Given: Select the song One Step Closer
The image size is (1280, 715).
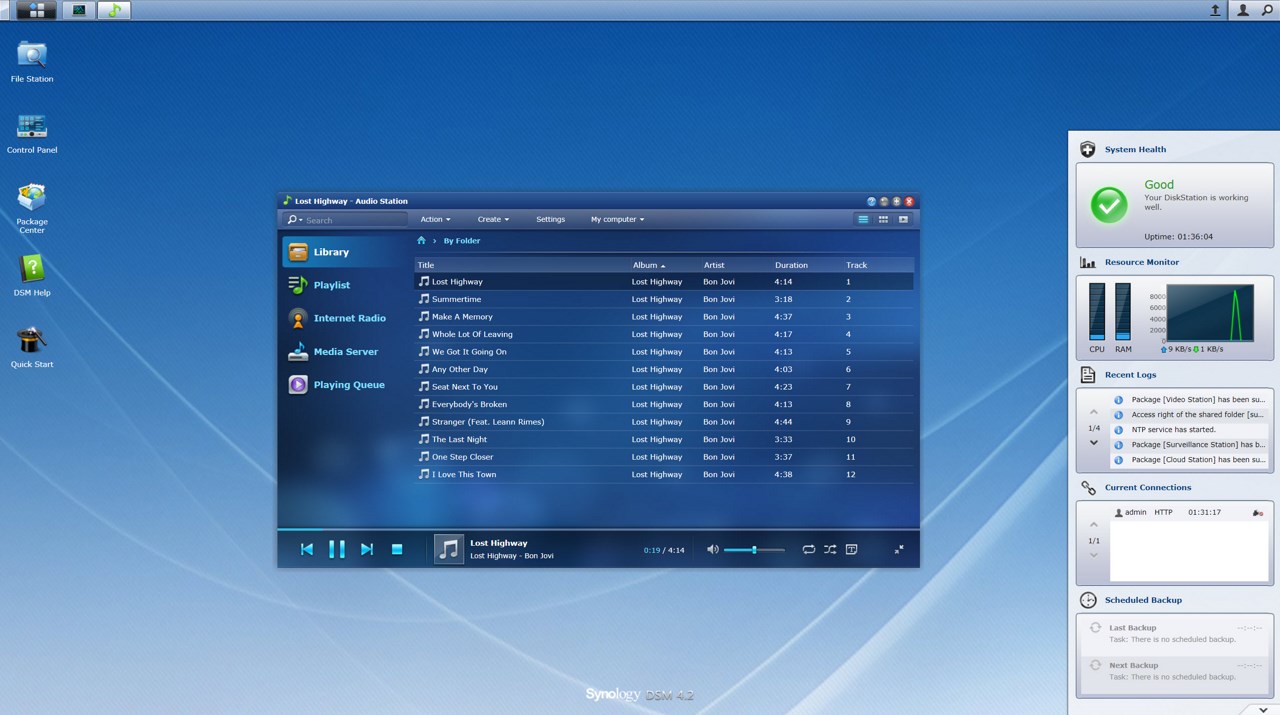Looking at the screenshot, I should (x=664, y=457).
